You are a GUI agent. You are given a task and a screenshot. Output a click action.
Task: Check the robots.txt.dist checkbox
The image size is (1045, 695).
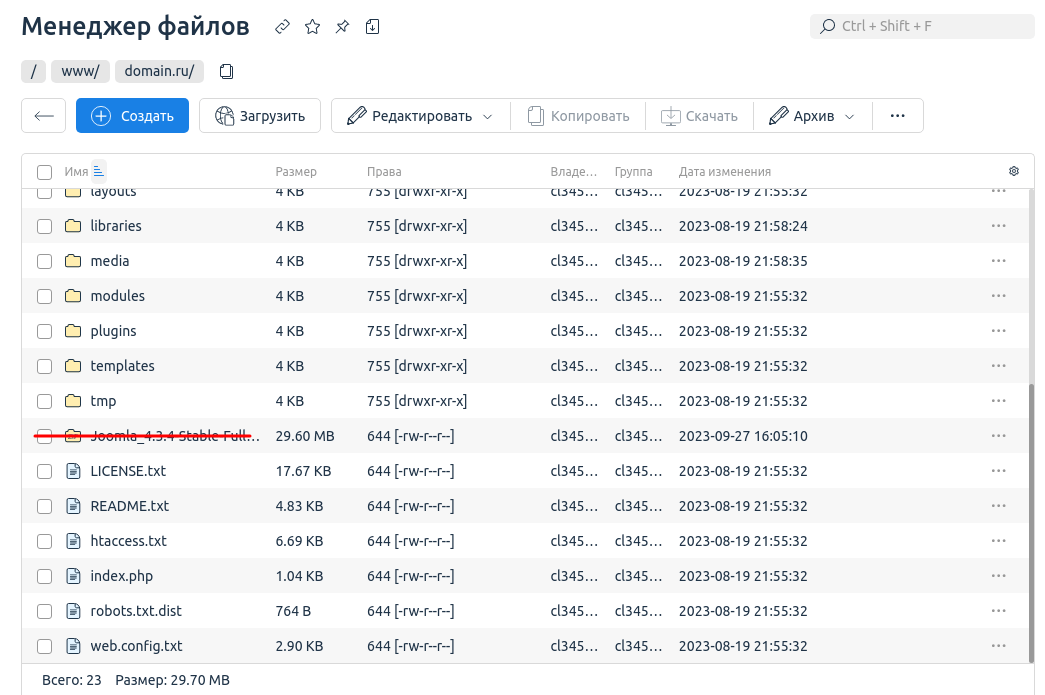[x=45, y=611]
